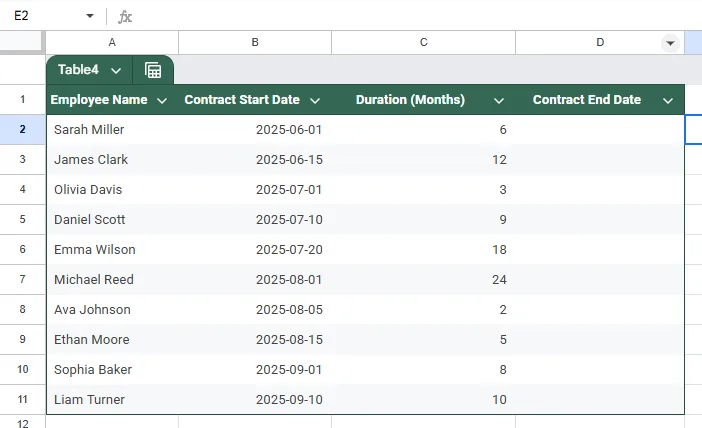Click the Employee Name header cell
The width and height of the screenshot is (702, 428).
click(112, 99)
